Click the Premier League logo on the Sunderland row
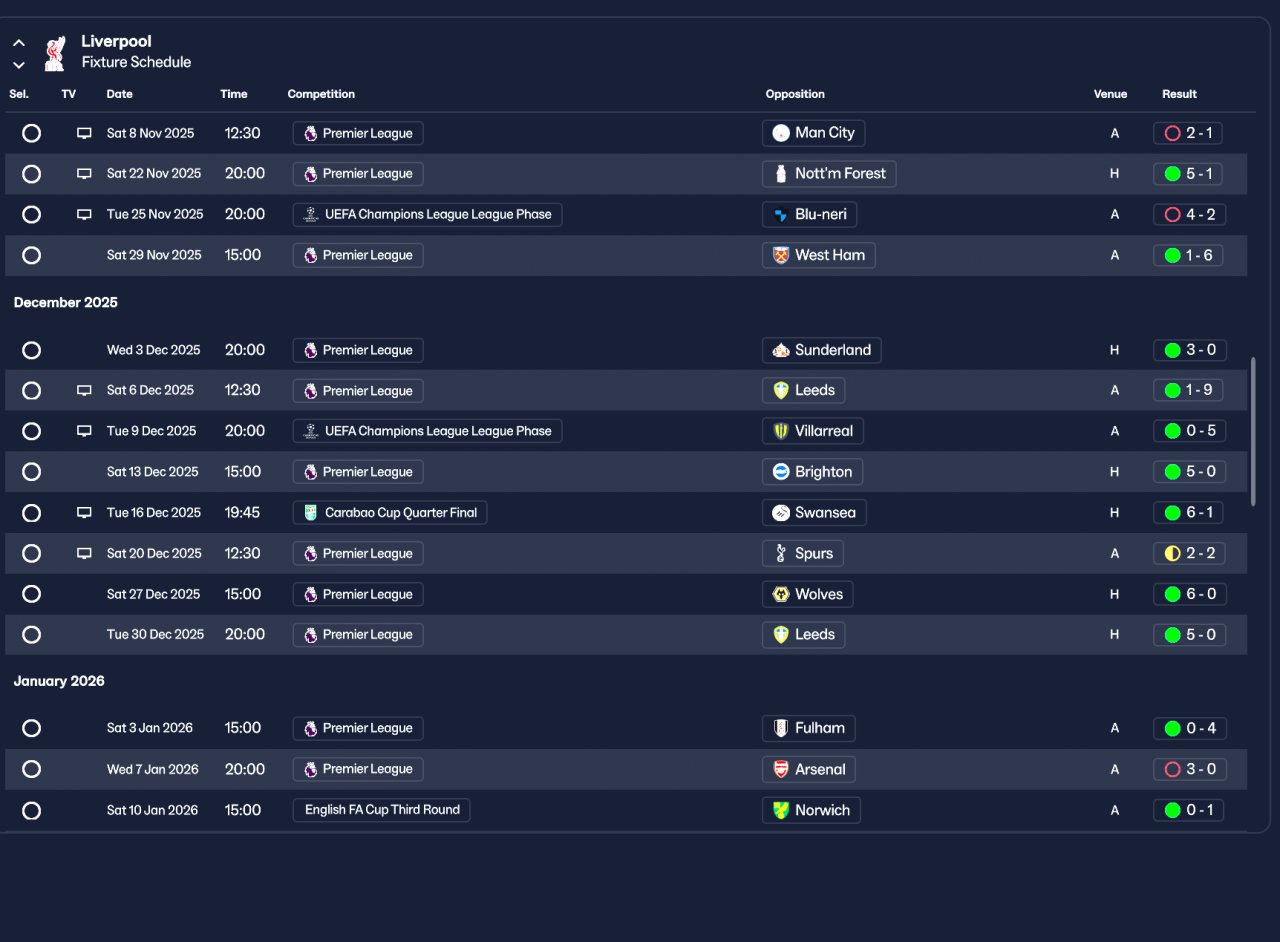 pyautogui.click(x=311, y=350)
